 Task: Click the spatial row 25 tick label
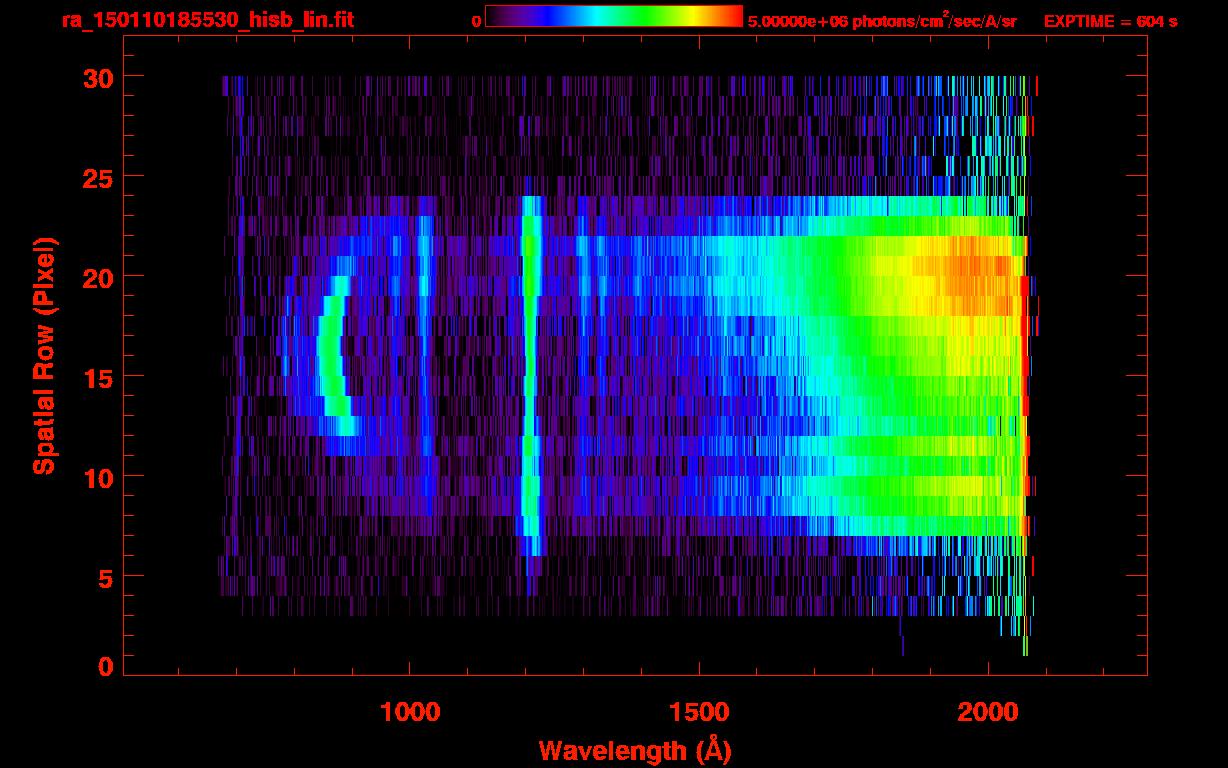[96, 177]
